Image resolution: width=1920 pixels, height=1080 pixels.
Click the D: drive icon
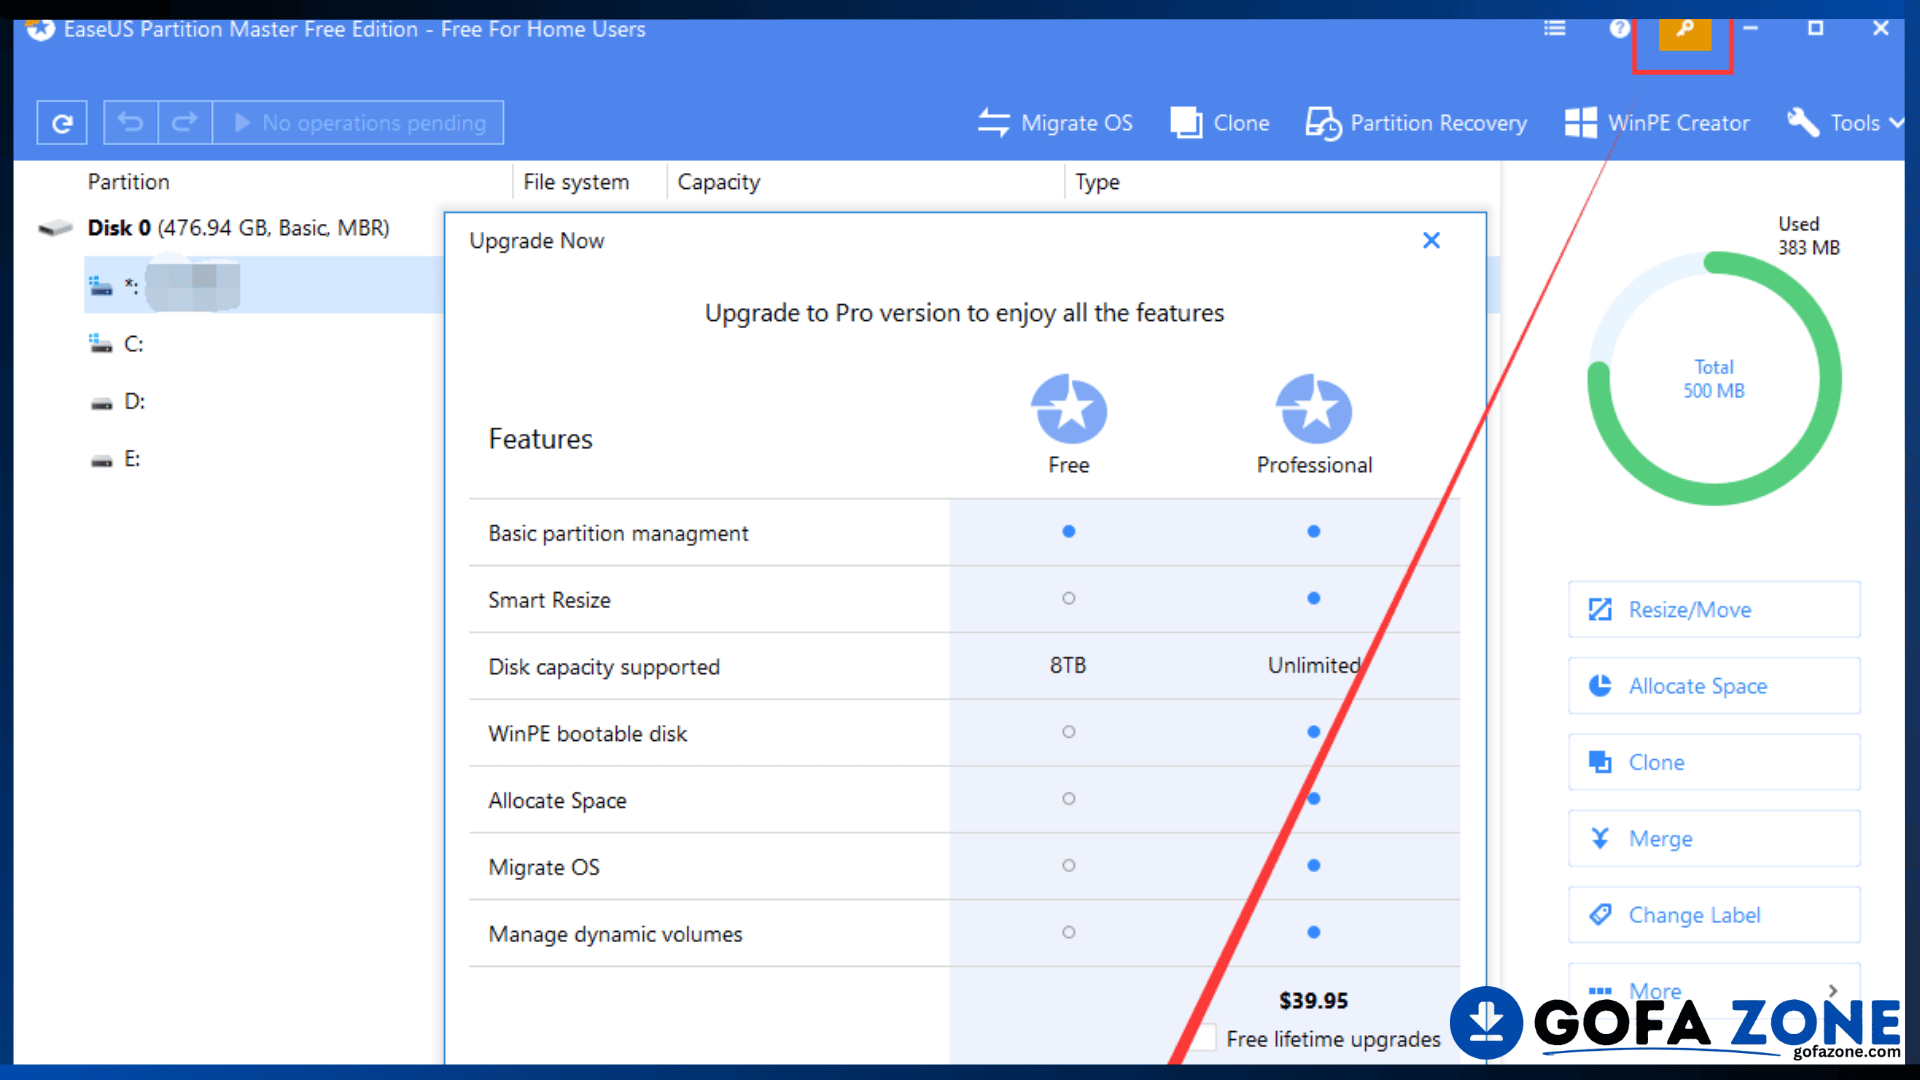pyautogui.click(x=101, y=403)
